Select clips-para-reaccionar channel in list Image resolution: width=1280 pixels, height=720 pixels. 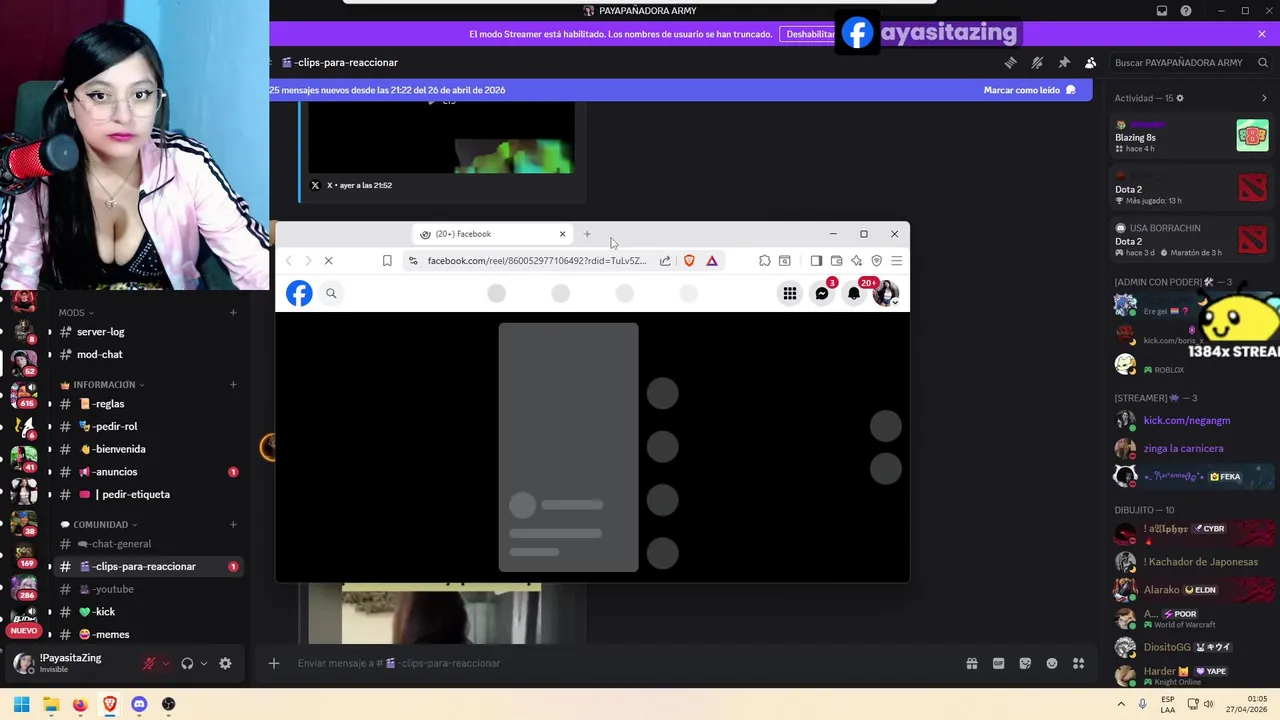[x=148, y=567]
